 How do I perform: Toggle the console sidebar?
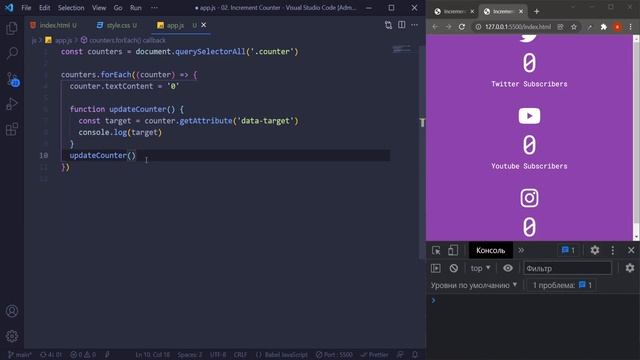436,268
